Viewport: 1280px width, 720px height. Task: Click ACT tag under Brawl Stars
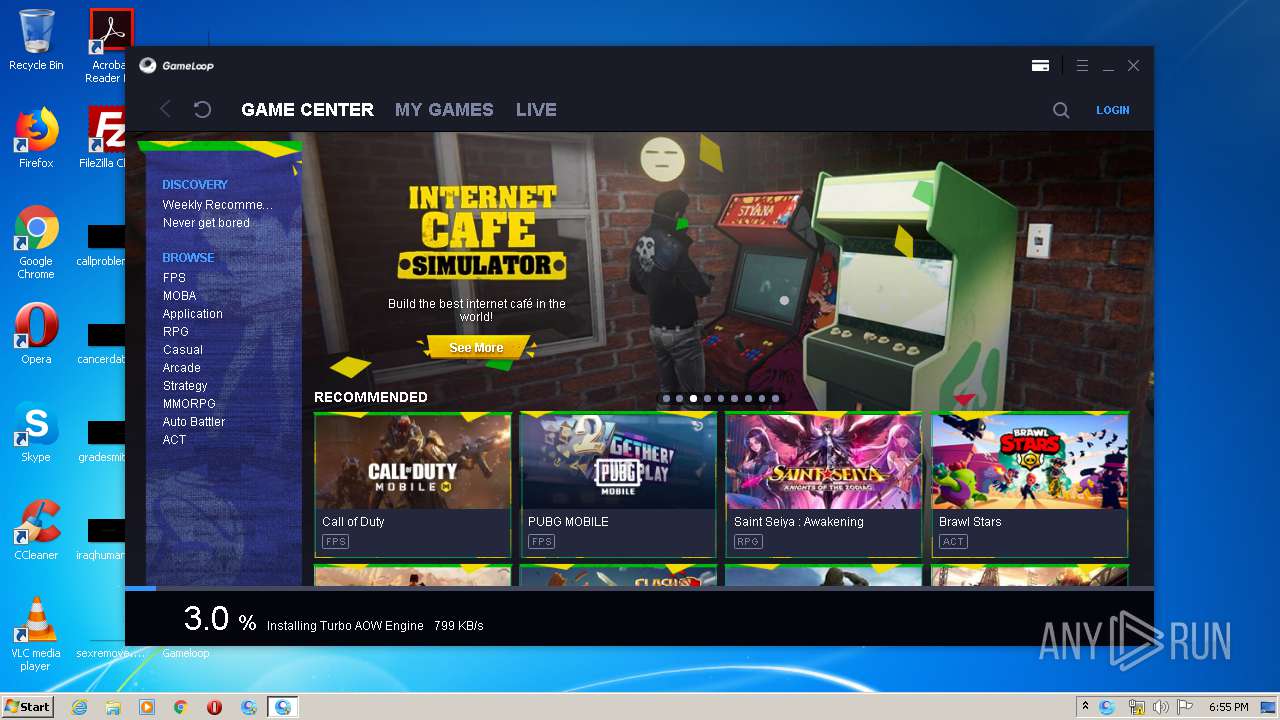tap(953, 542)
